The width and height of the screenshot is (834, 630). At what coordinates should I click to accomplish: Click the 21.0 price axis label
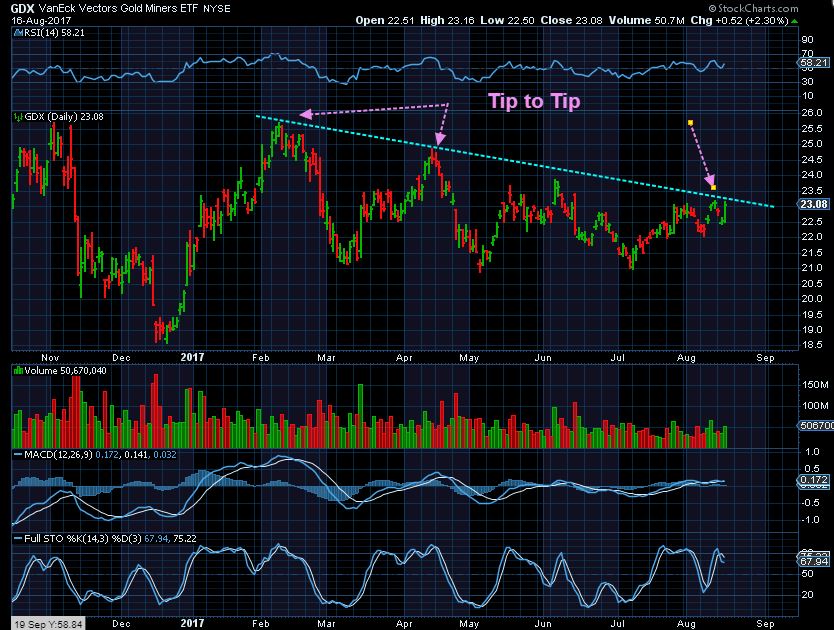coord(812,268)
